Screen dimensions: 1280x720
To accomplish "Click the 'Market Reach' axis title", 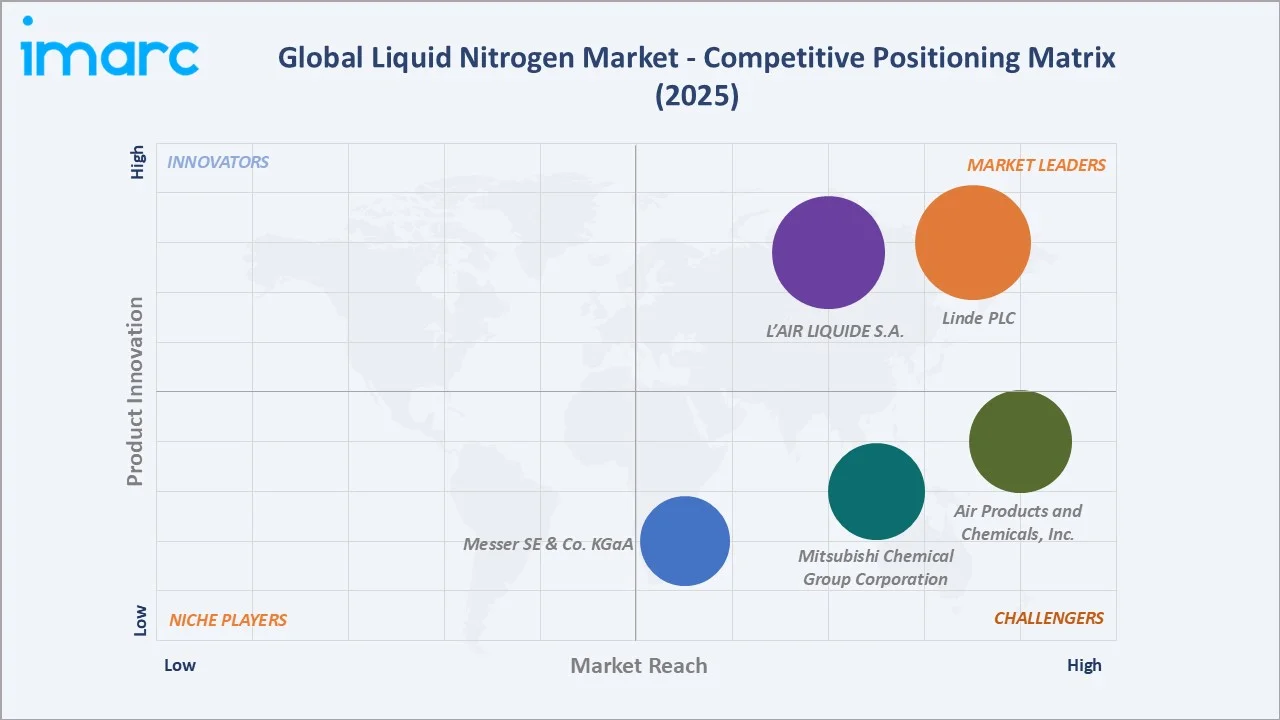I will (639, 666).
